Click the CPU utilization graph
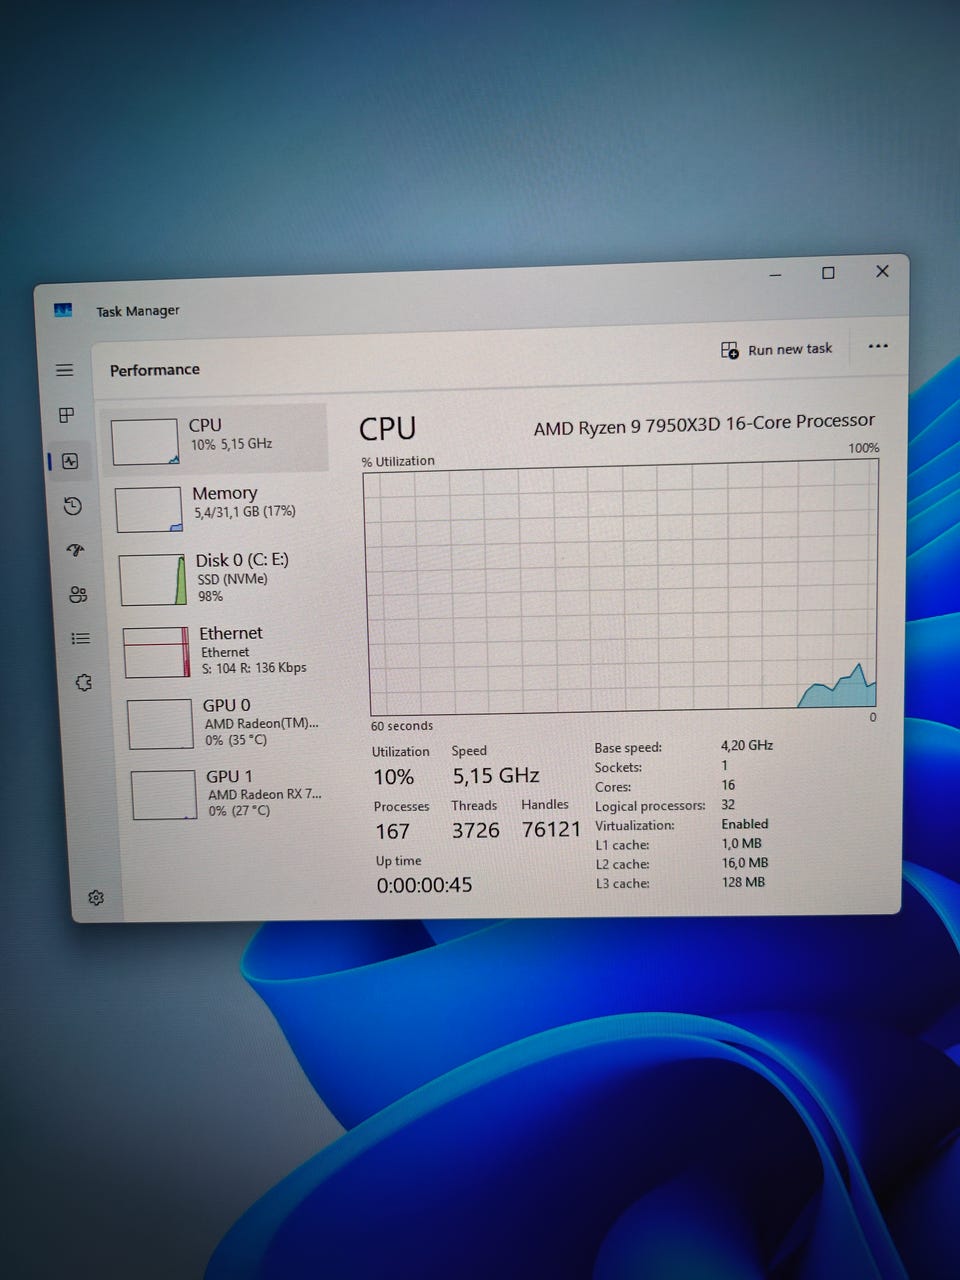960x1280 pixels. (x=620, y=588)
